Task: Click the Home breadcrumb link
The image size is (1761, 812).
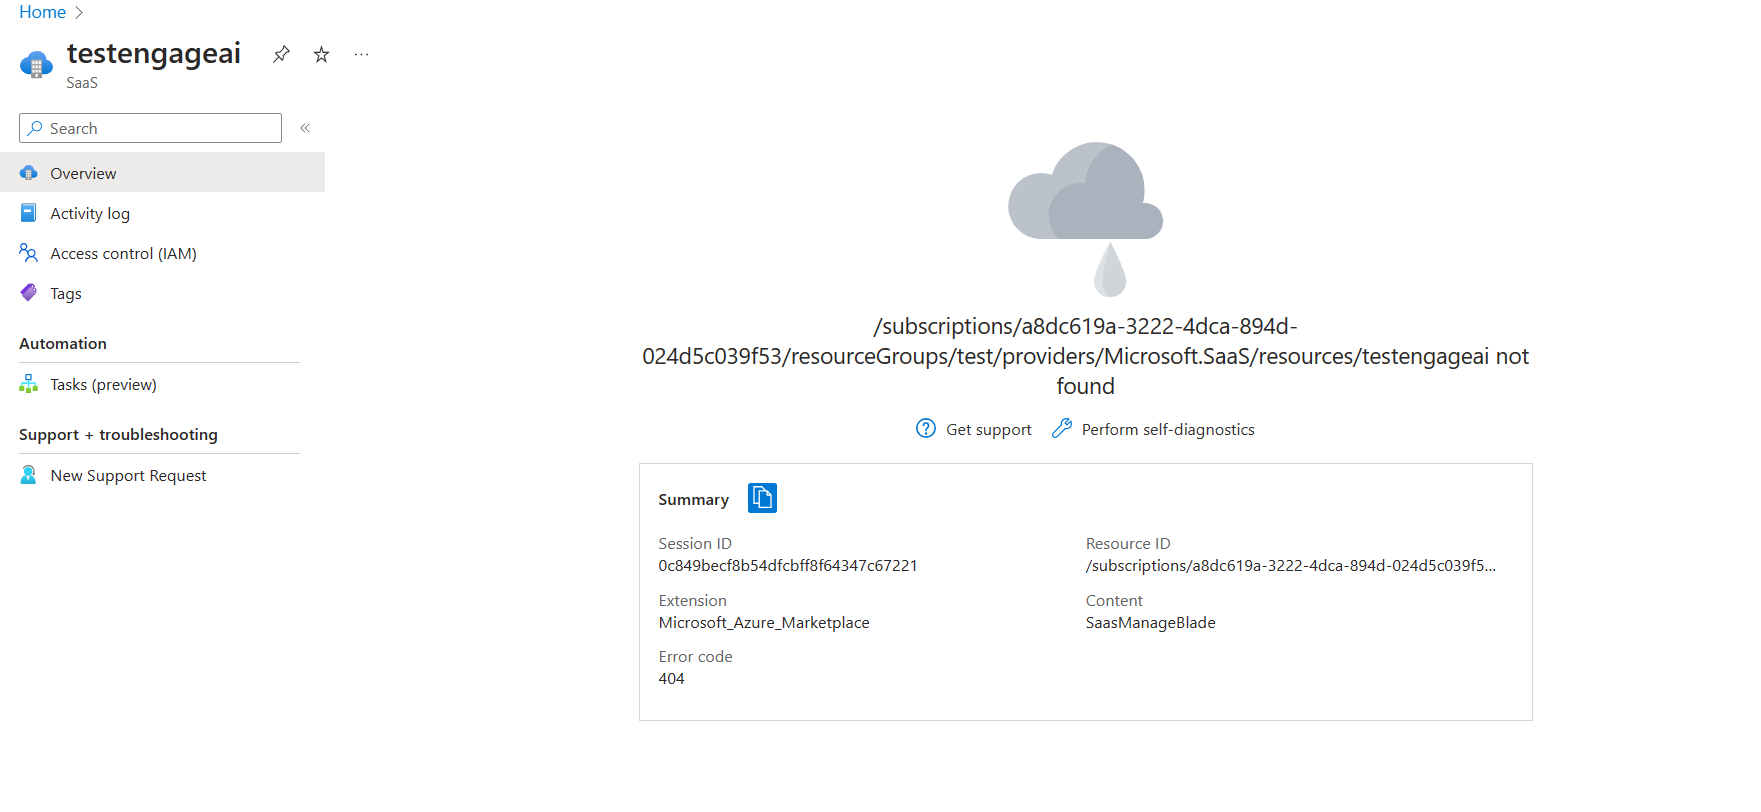Action: 42,12
